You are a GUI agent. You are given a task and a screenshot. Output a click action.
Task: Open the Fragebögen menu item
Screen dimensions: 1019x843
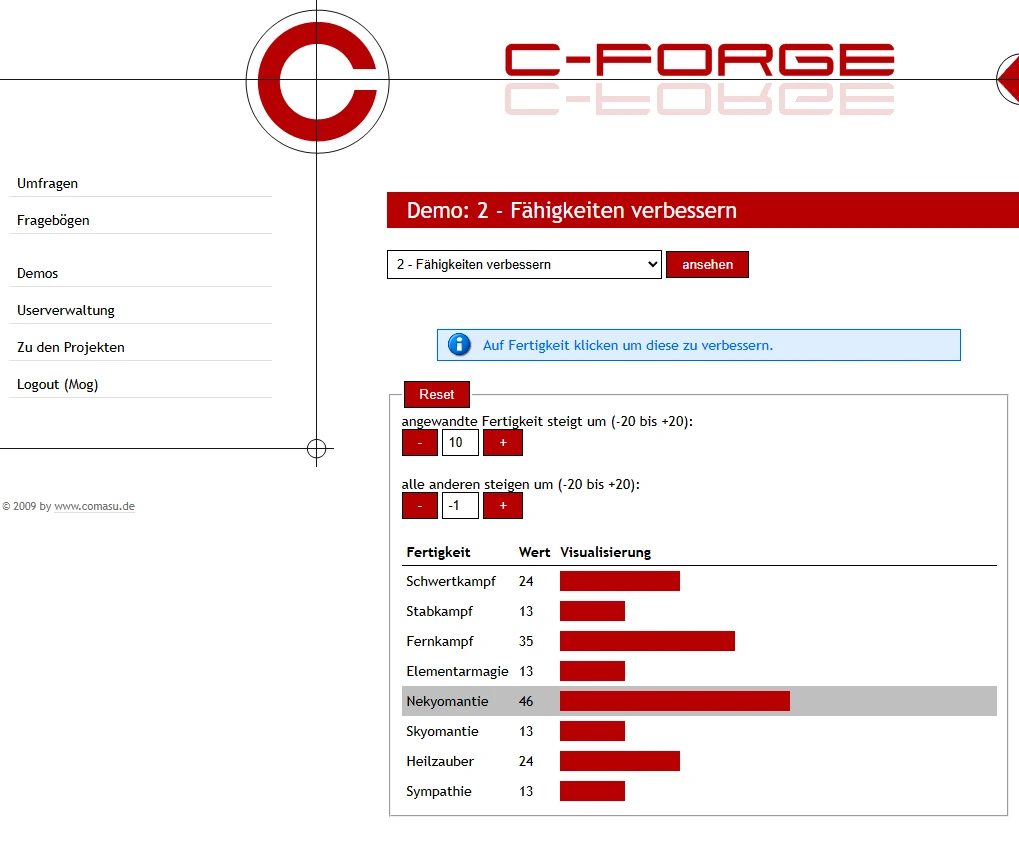pyautogui.click(x=53, y=220)
